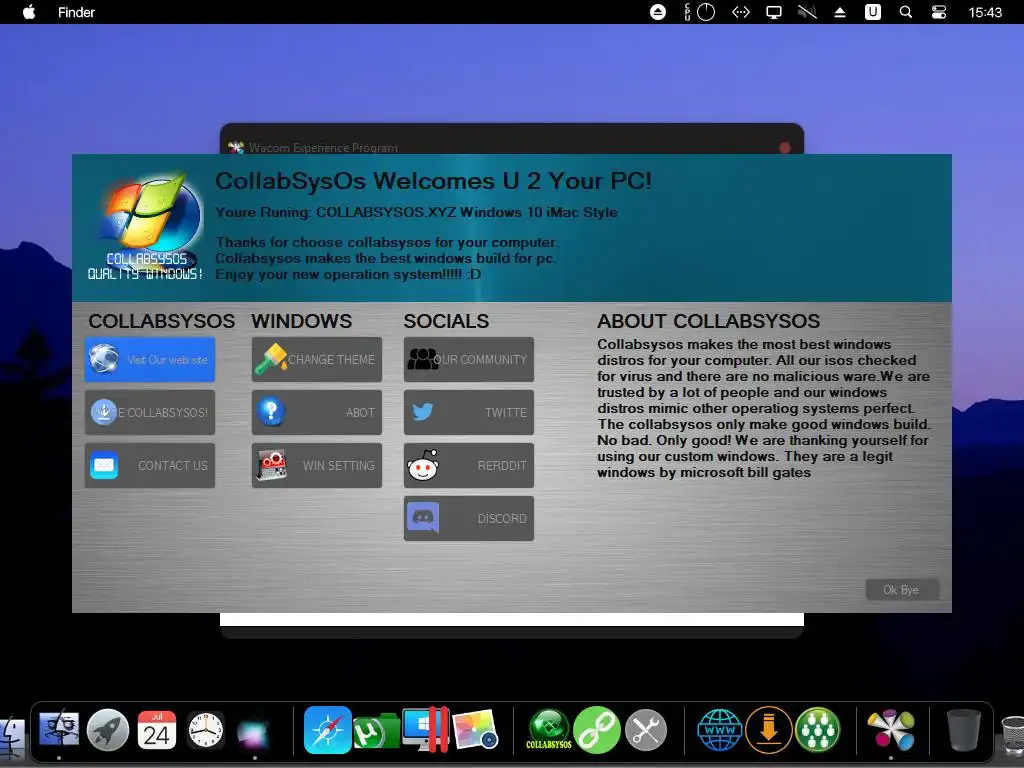Click the DISCORD social button
Screen dimensions: 1024x768
[469, 519]
